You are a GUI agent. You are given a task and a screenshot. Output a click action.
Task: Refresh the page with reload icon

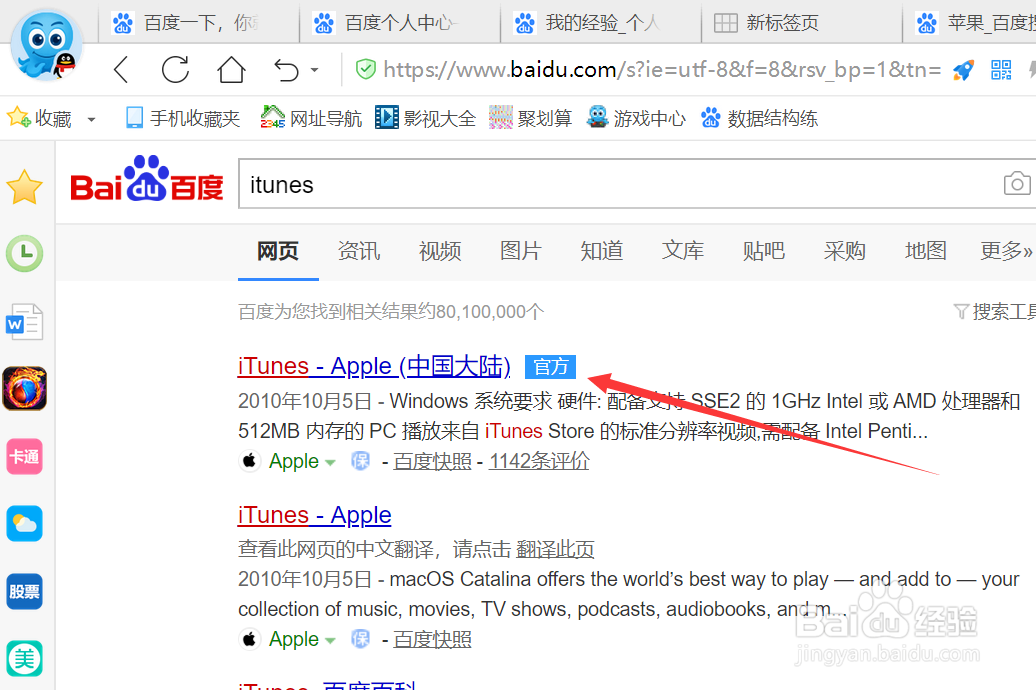[x=175, y=70]
